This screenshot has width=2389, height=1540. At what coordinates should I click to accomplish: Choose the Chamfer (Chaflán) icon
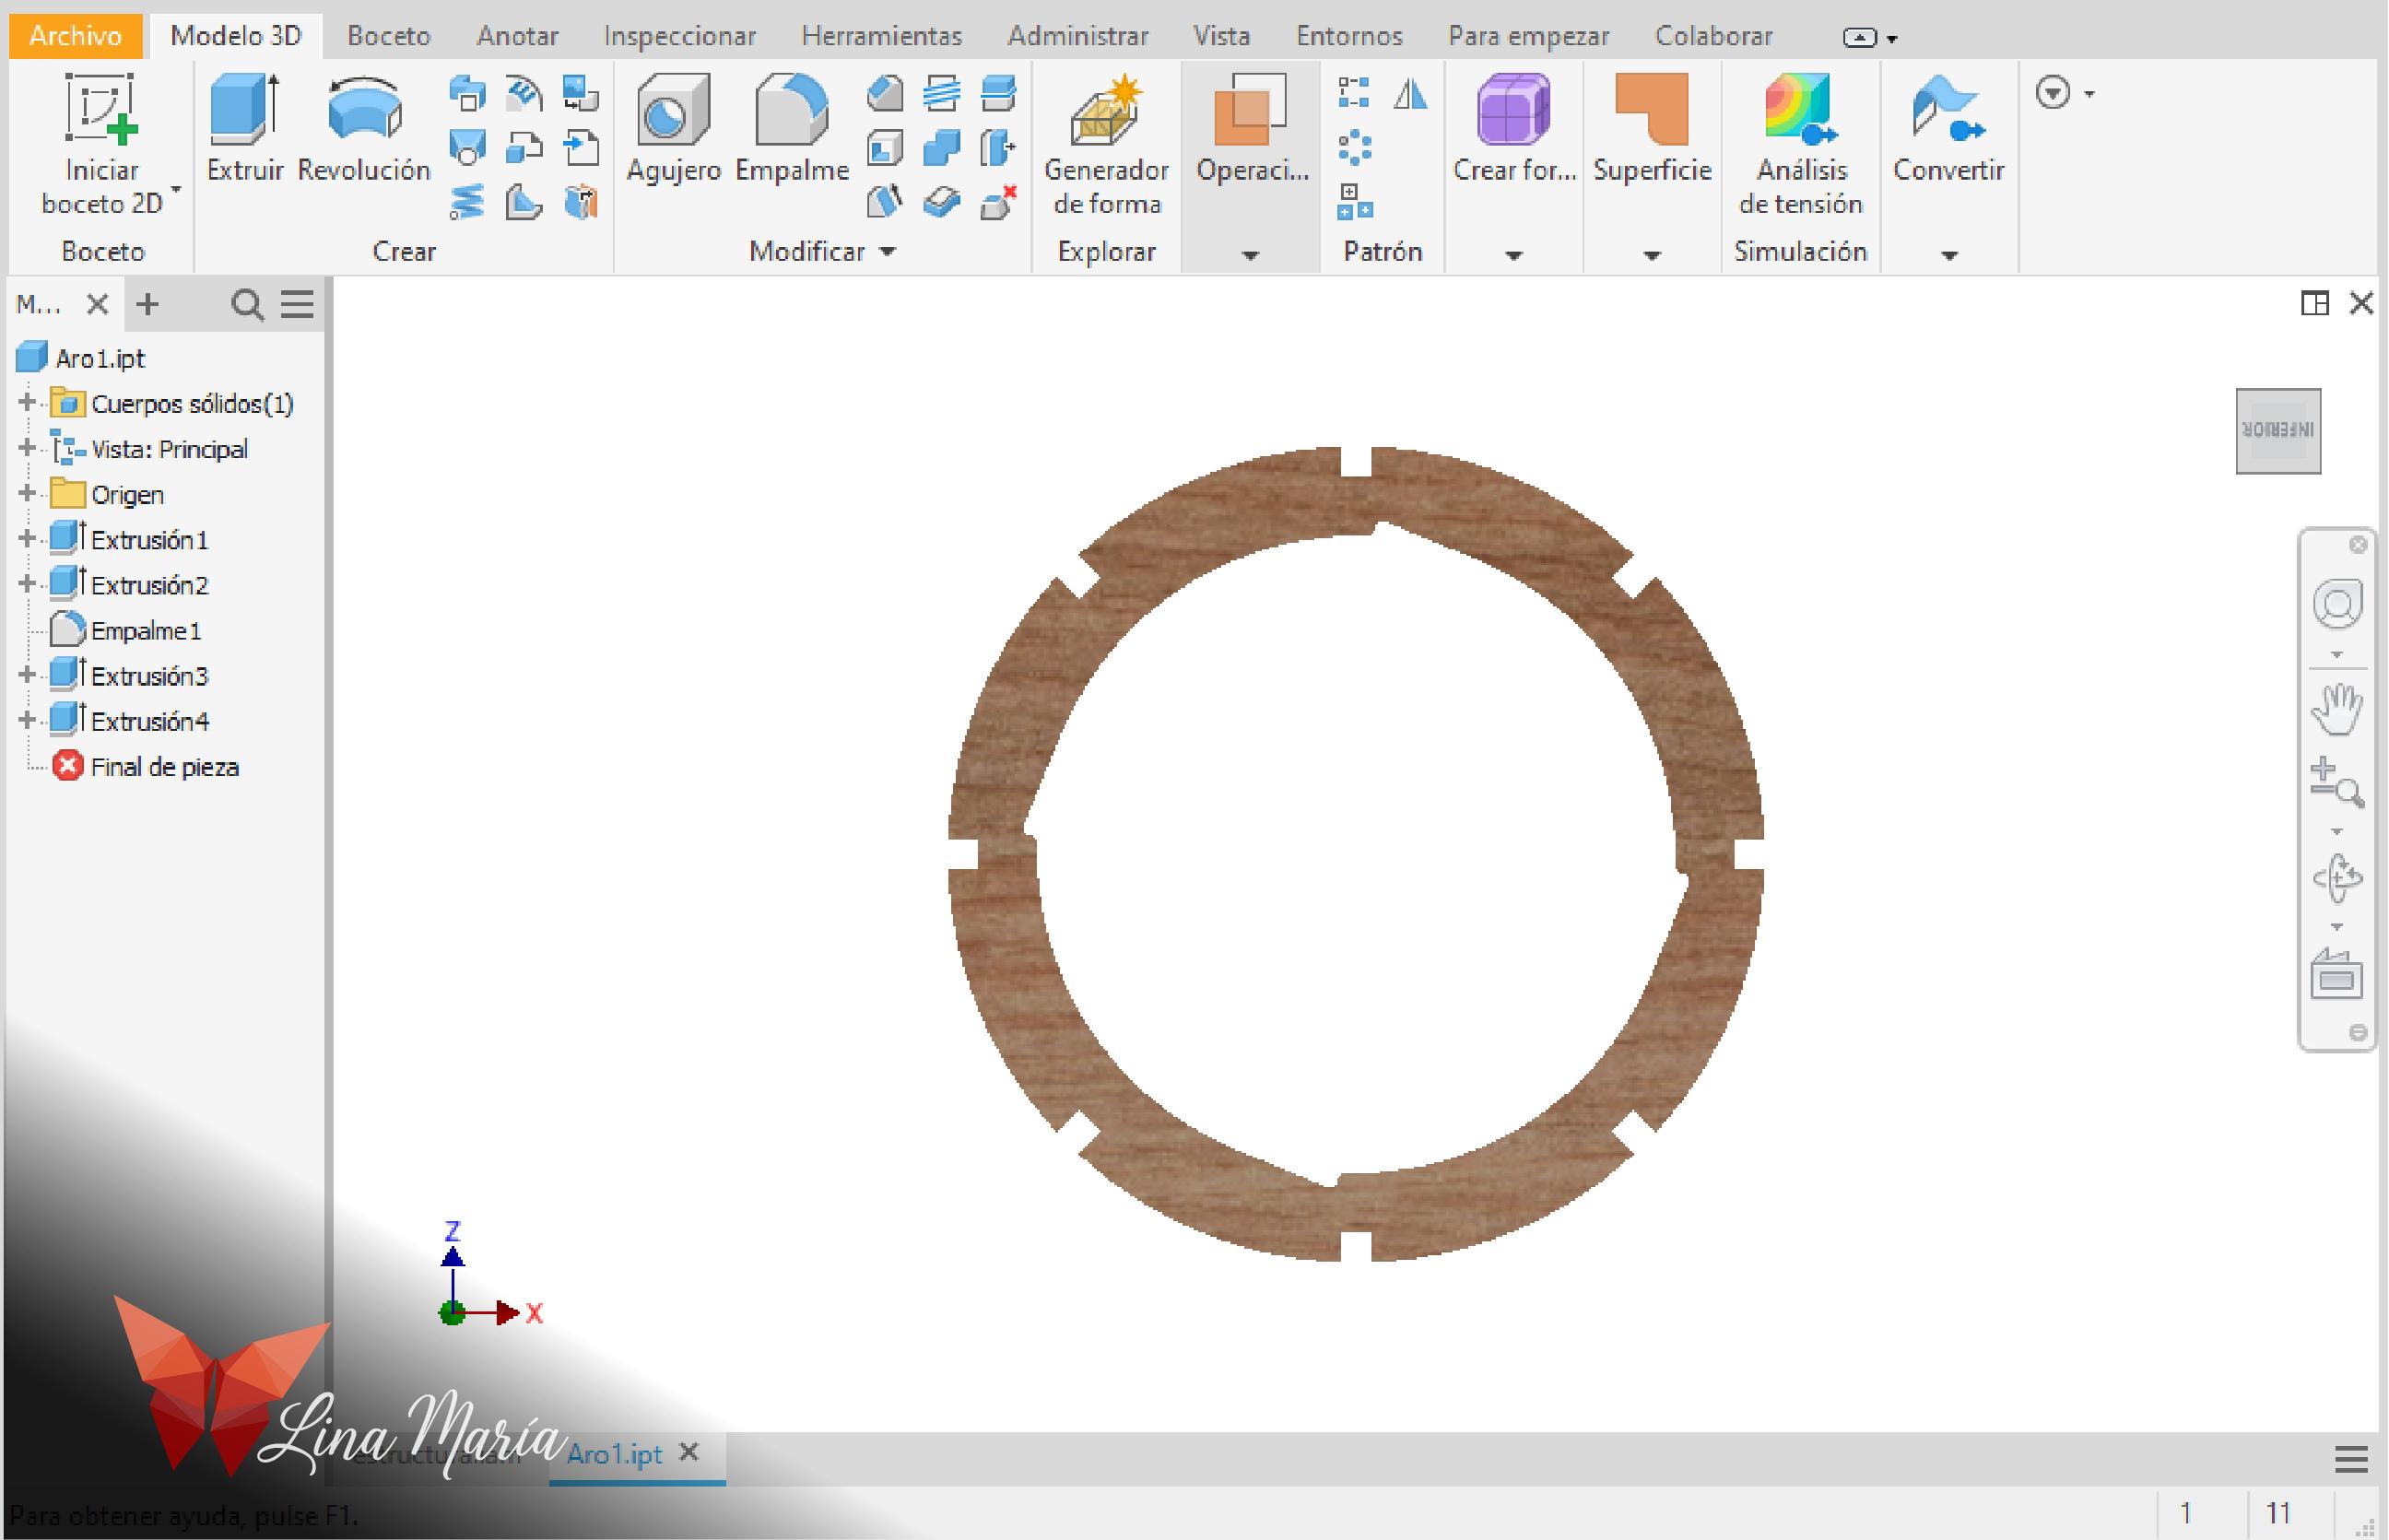(885, 94)
